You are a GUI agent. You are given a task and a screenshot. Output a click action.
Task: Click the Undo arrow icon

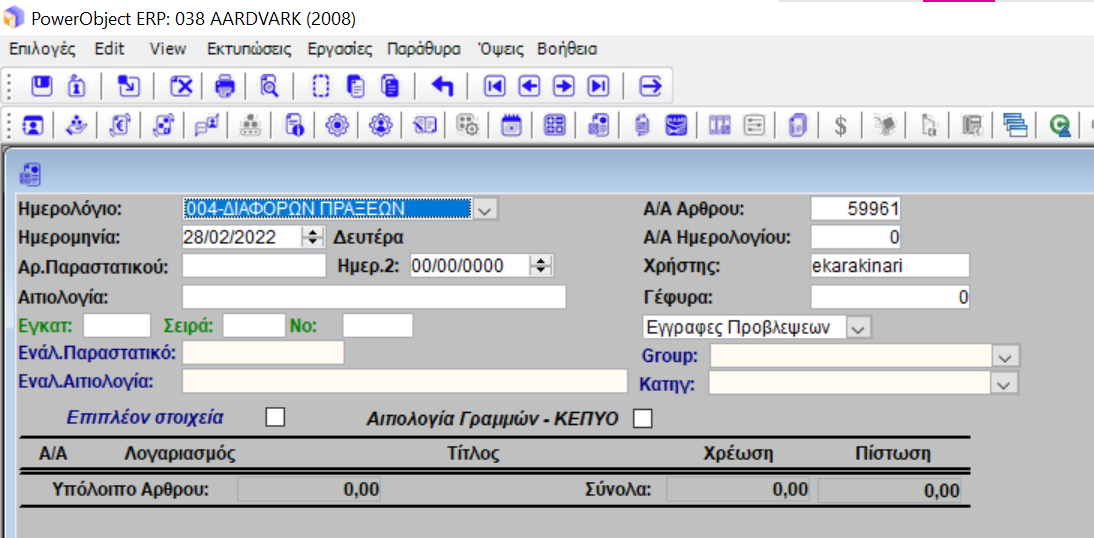coord(442,86)
